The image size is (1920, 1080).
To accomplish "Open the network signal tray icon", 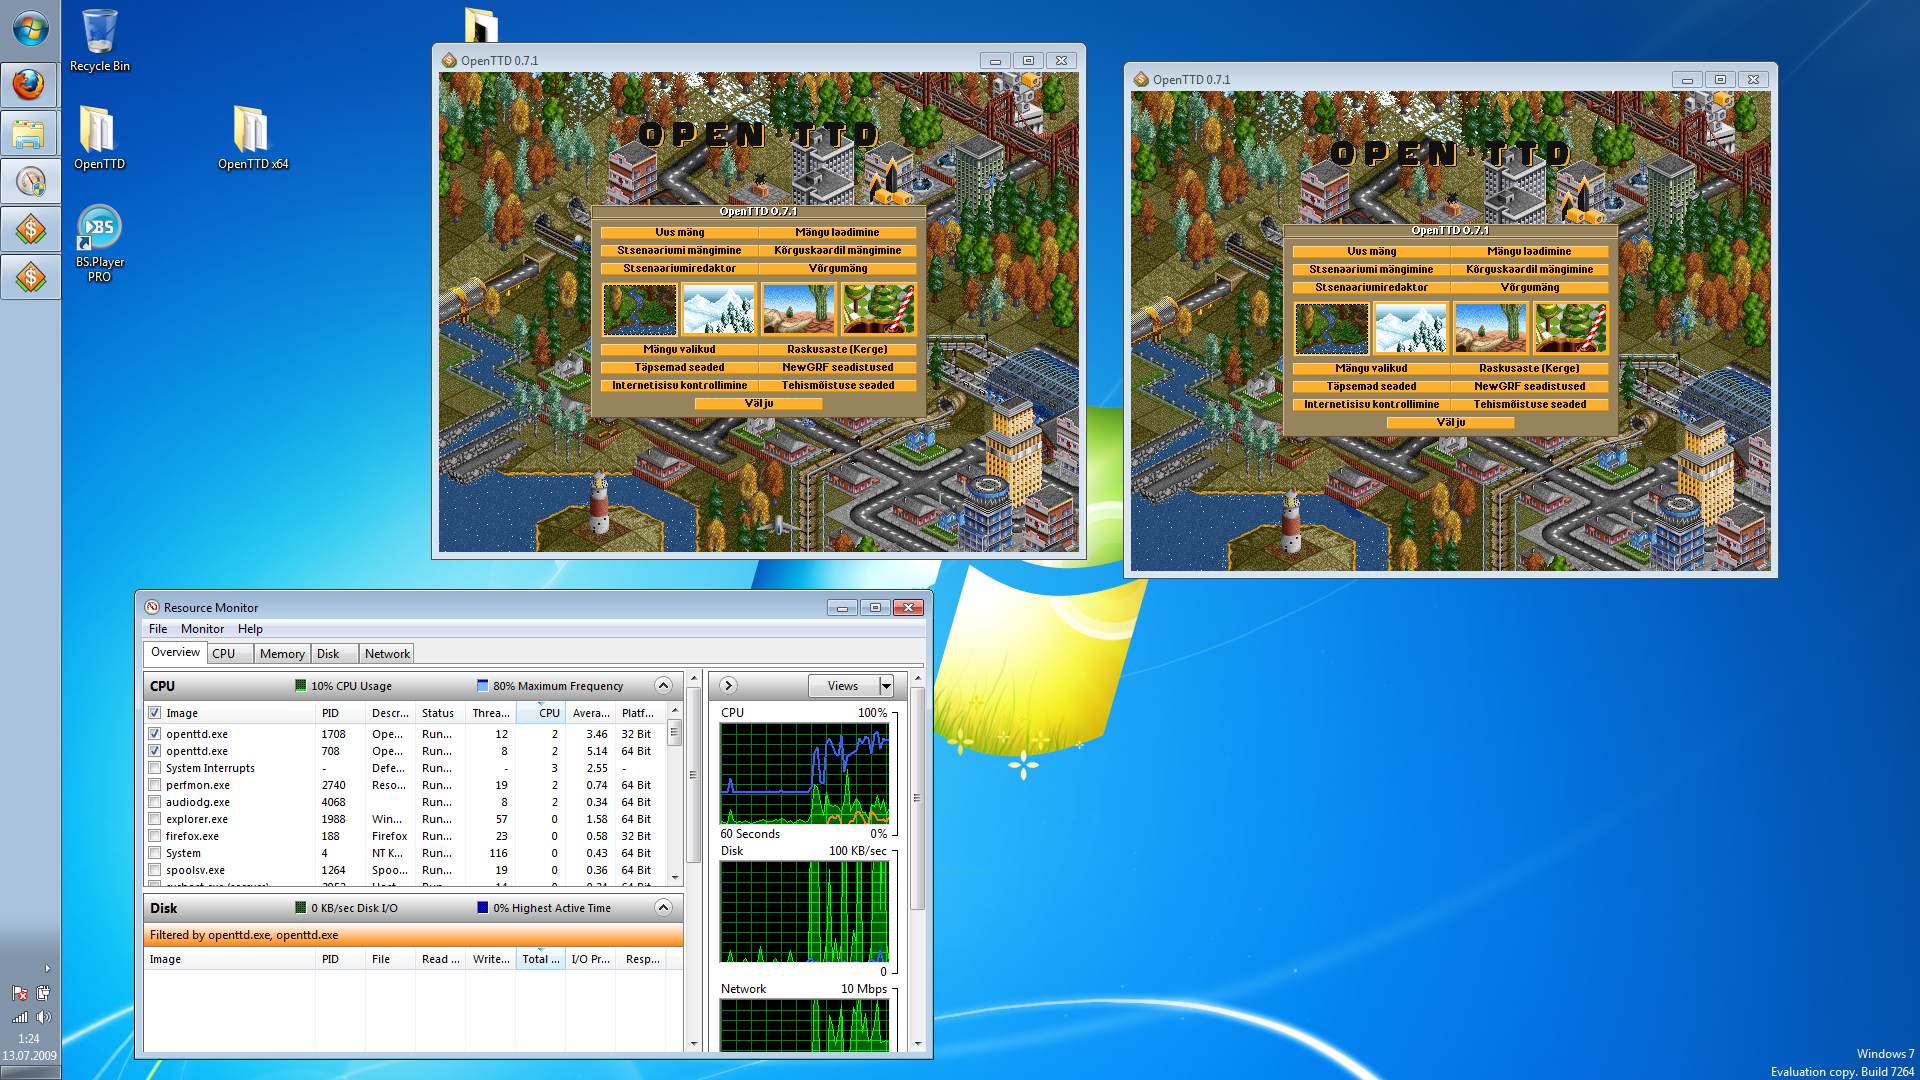I will [19, 1017].
